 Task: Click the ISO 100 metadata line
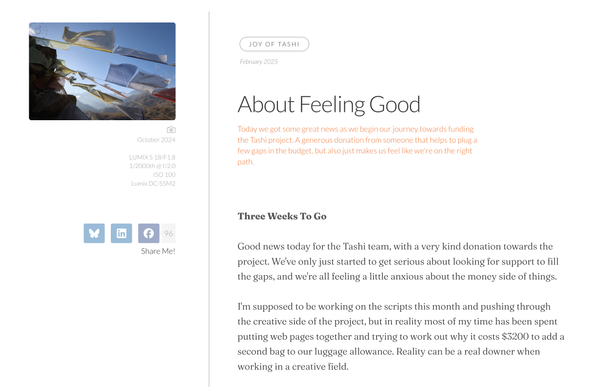pos(164,175)
